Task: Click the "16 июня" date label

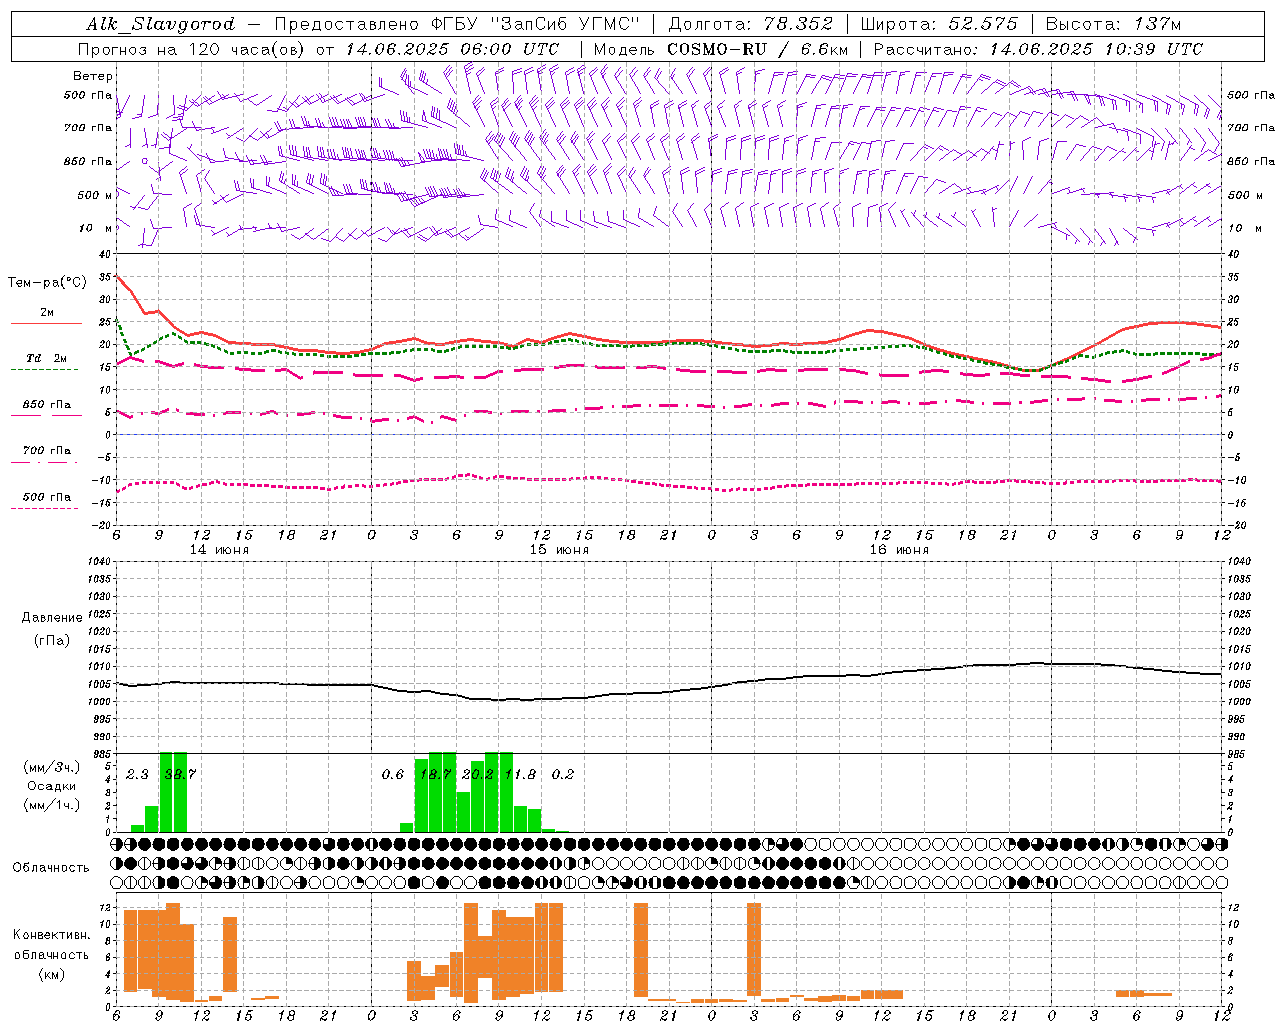Action: click(x=899, y=550)
